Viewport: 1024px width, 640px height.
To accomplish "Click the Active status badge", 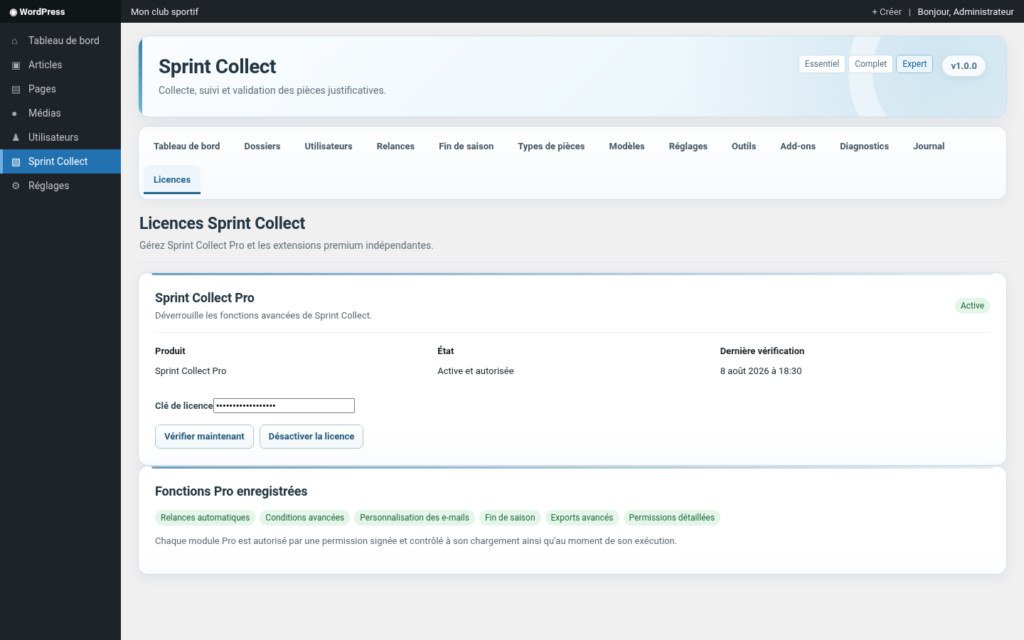I will (x=972, y=306).
